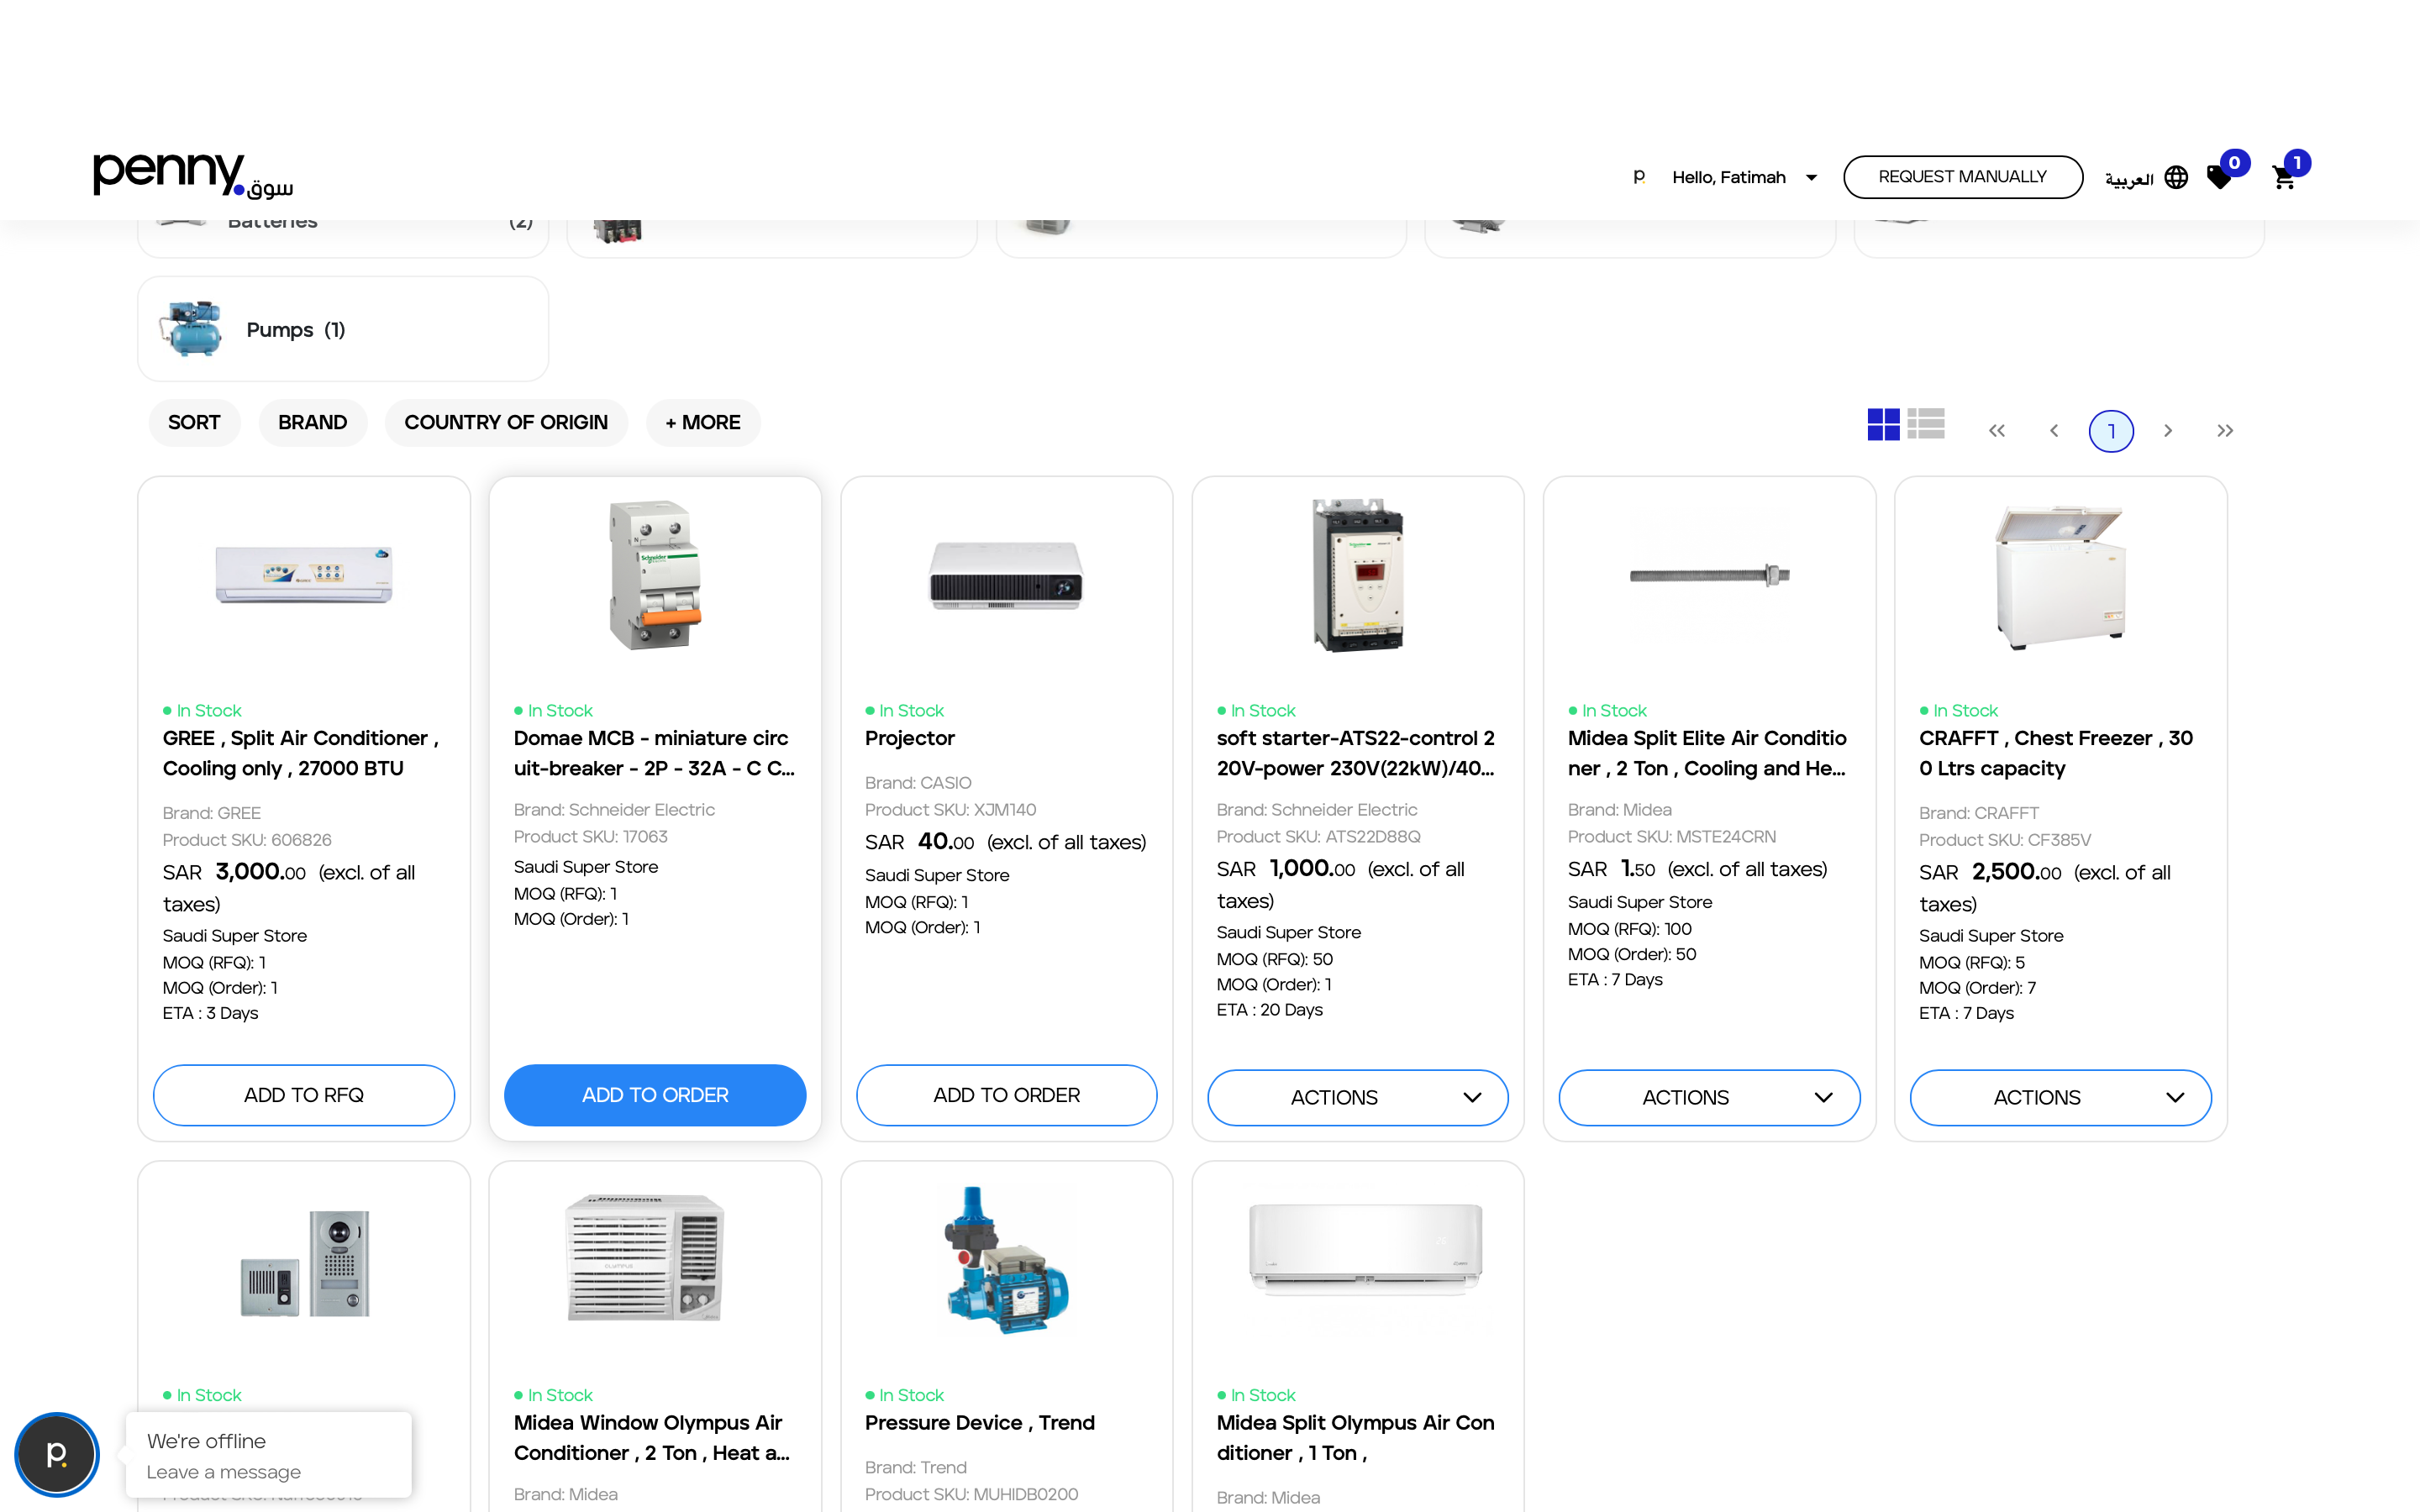Viewport: 2420px width, 1512px height.
Task: Add GREE air conditioner to RFQ
Action: (x=304, y=1095)
